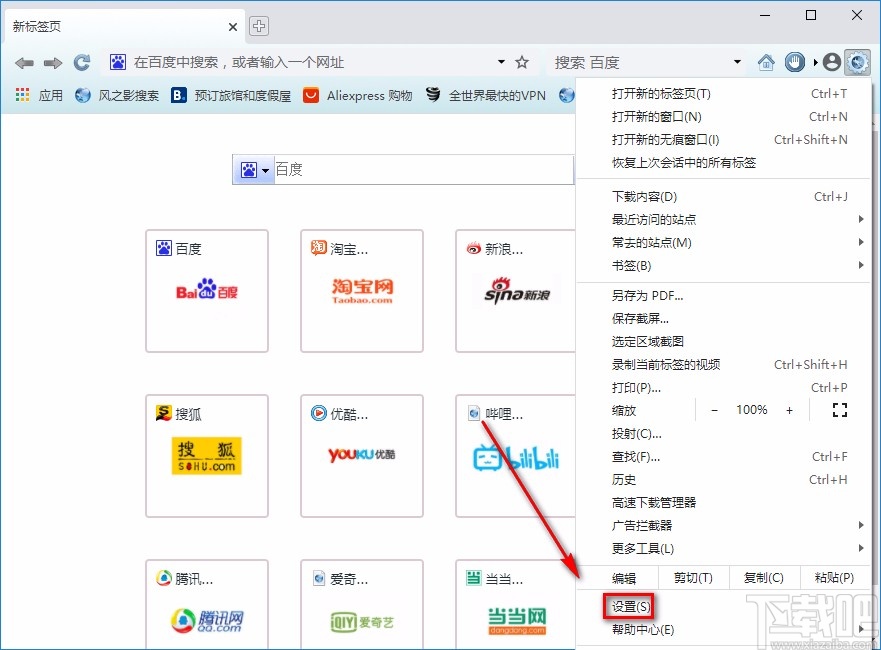Open search engine selector beside 百度 field
Viewport: 881px width, 650px height.
(254, 170)
